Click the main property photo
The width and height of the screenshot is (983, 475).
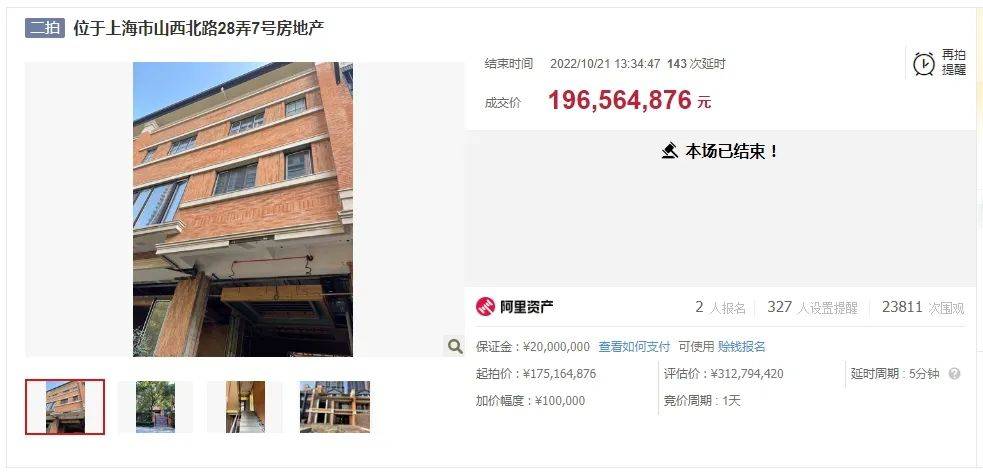(243, 209)
